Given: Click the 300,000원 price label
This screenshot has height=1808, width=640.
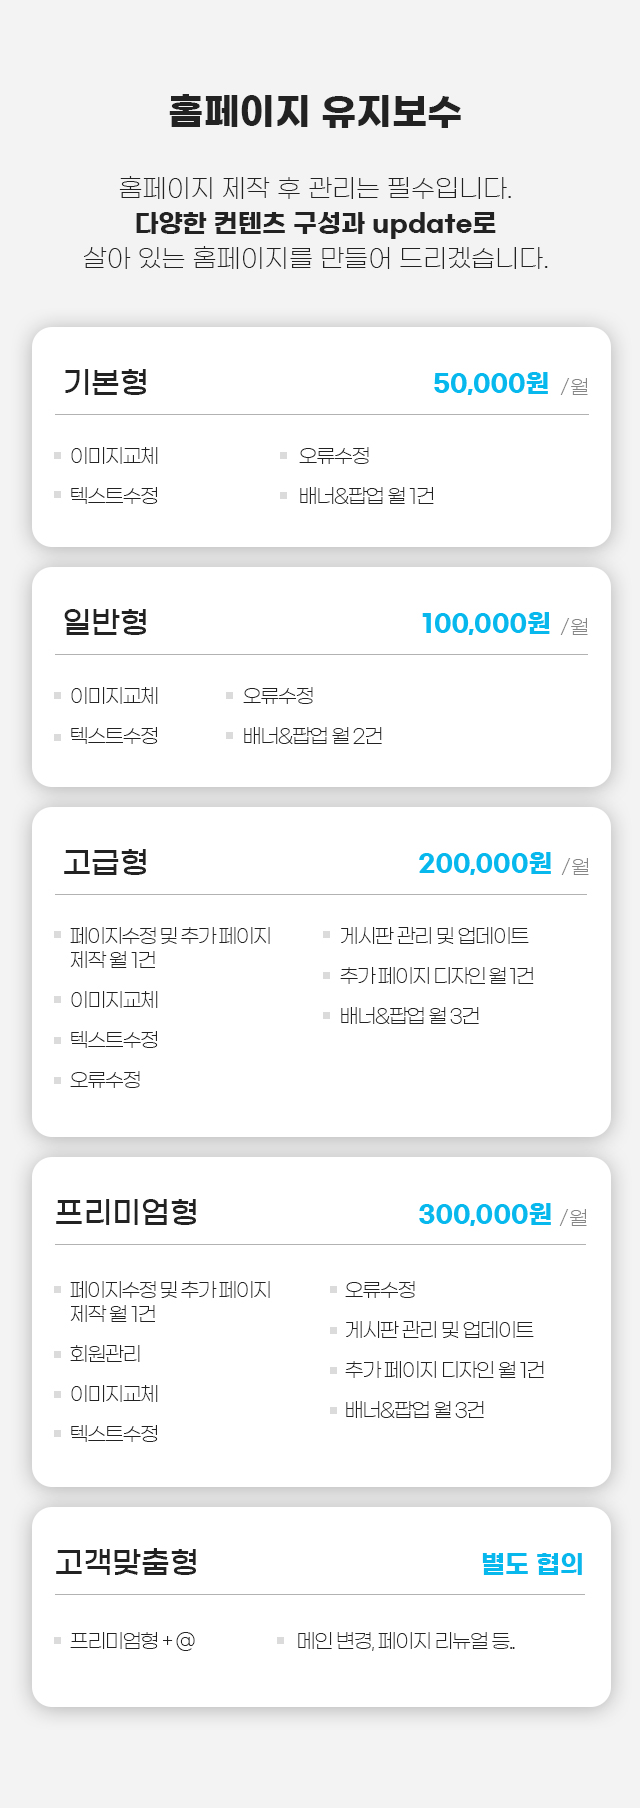Looking at the screenshot, I should [x=485, y=1214].
